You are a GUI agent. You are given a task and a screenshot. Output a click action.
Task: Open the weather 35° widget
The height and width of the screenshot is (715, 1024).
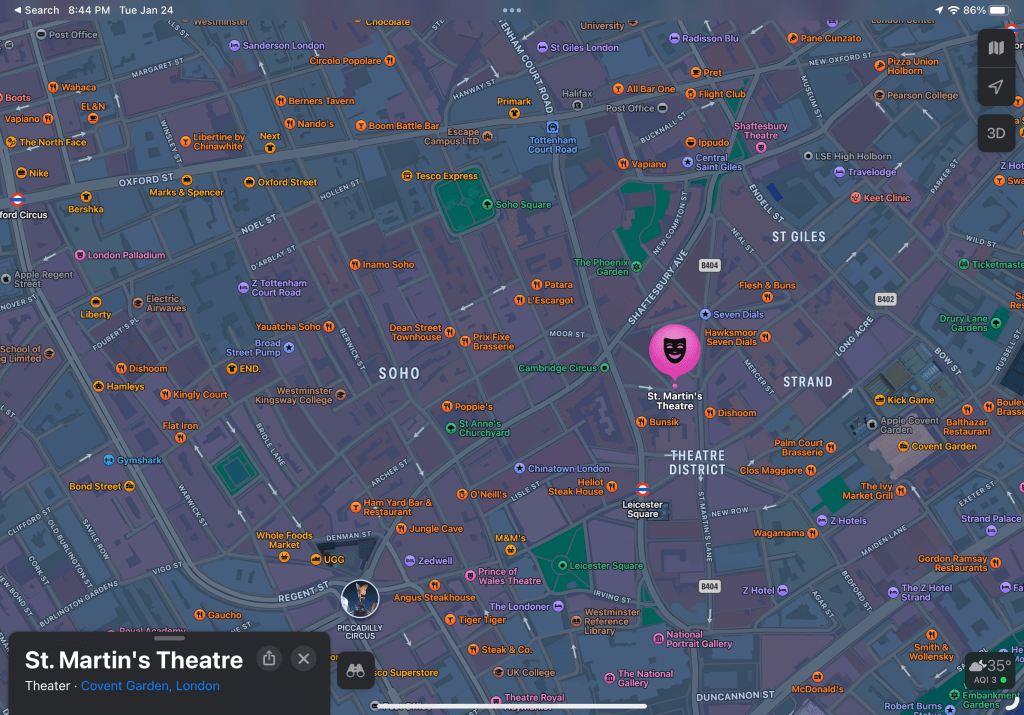[x=990, y=670]
